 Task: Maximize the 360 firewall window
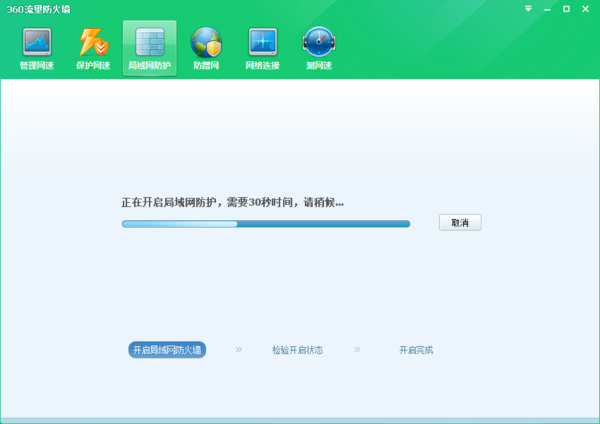point(567,8)
